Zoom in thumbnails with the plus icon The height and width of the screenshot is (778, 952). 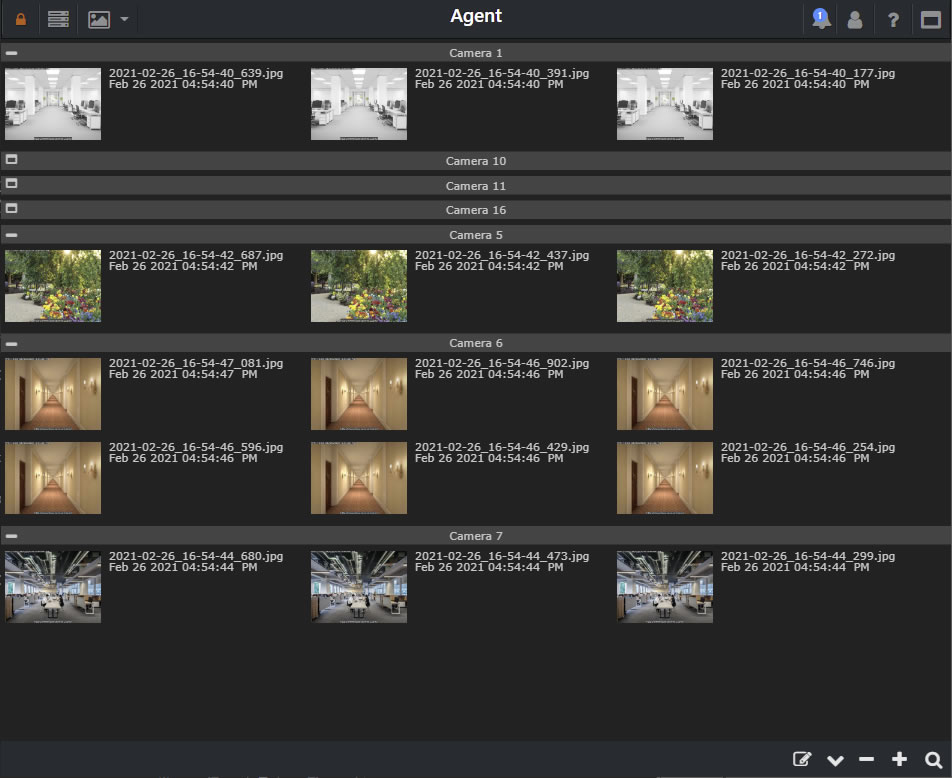pos(899,759)
